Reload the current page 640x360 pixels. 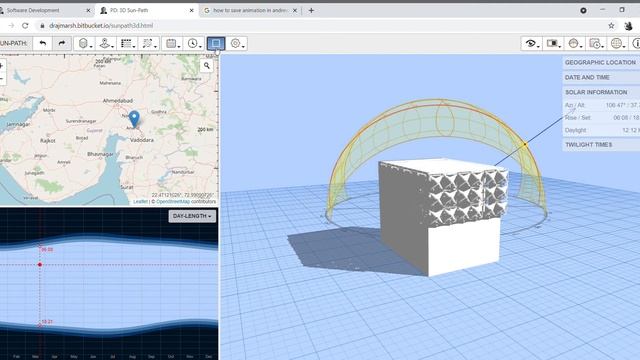coord(25,26)
